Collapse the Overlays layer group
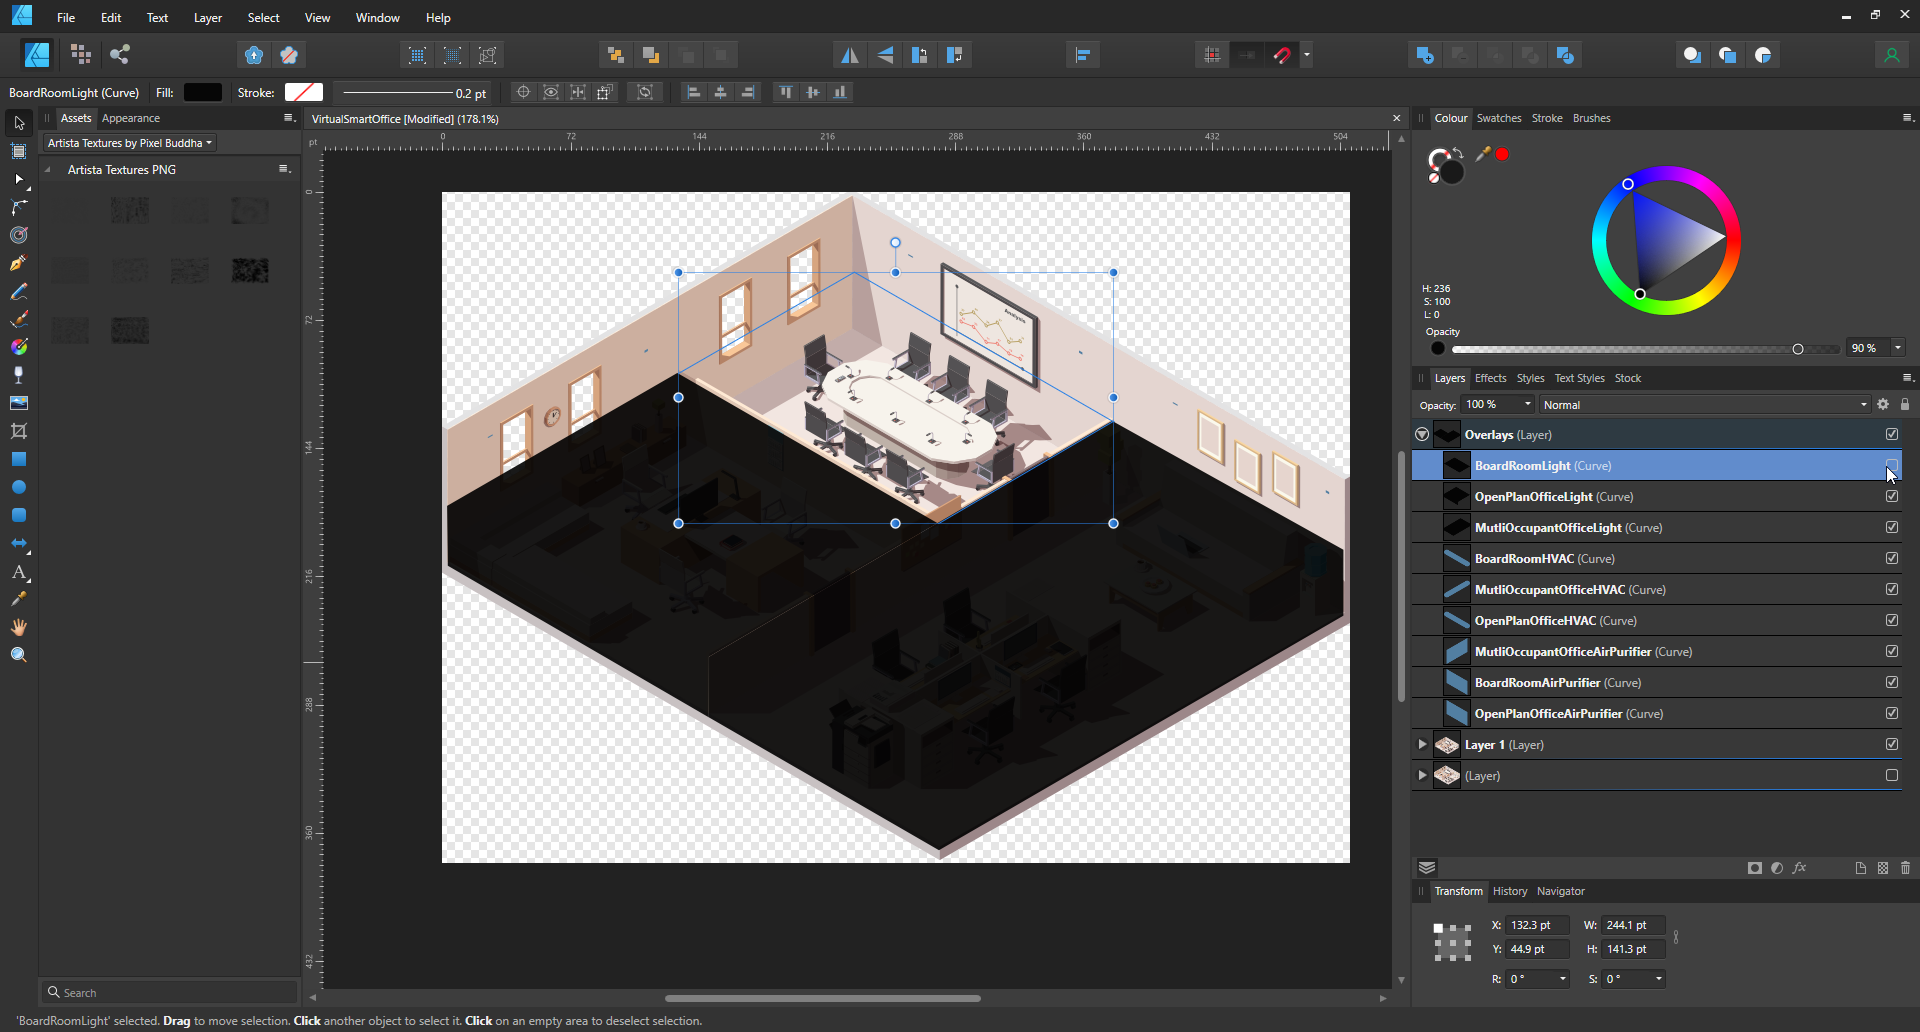Image resolution: width=1920 pixels, height=1032 pixels. [x=1422, y=434]
